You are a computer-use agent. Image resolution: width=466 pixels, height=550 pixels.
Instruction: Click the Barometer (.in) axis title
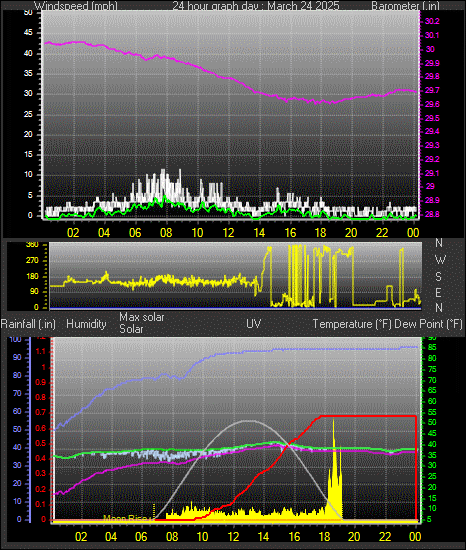tap(405, 6)
